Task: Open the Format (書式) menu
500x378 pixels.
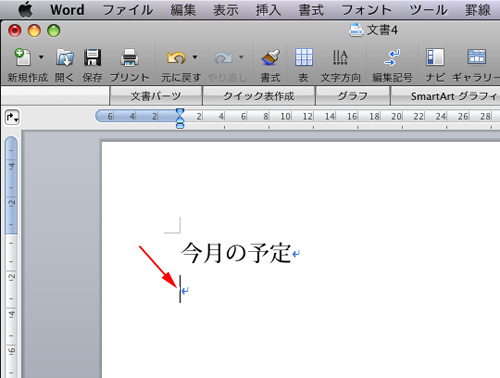Action: click(311, 10)
